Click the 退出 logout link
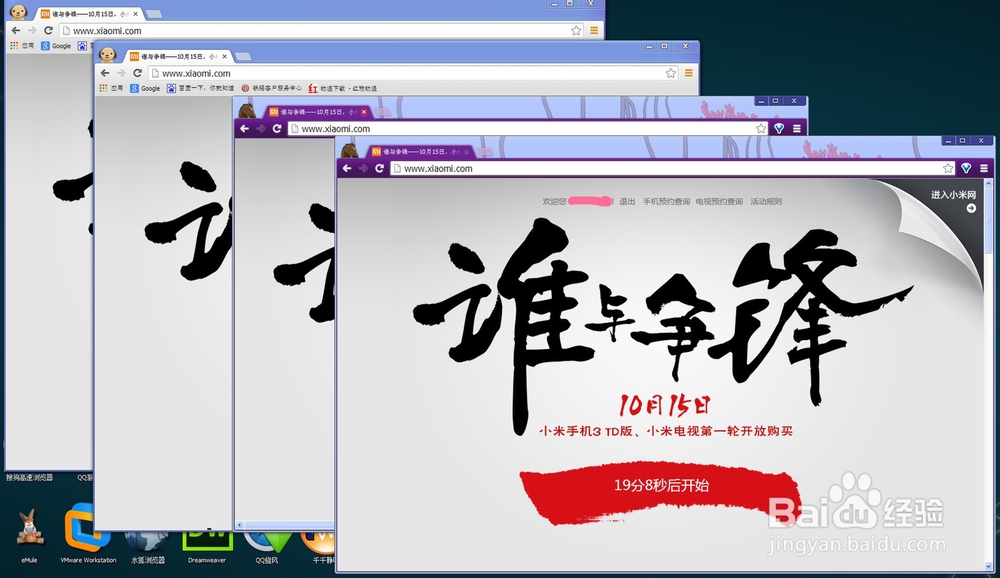Screen dimensions: 1000x578 tap(627, 202)
